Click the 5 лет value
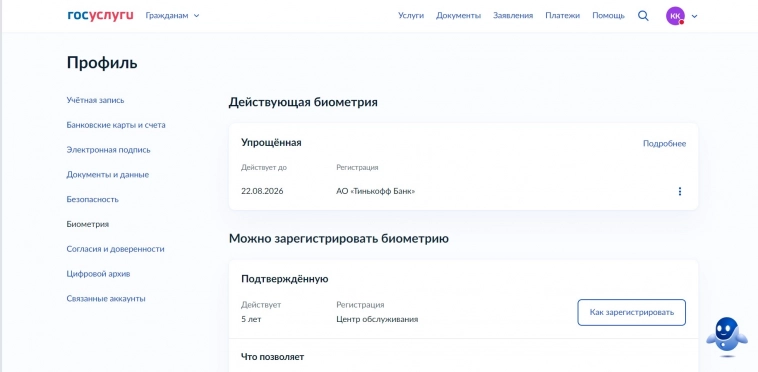This screenshot has width=758, height=372. [x=251, y=319]
